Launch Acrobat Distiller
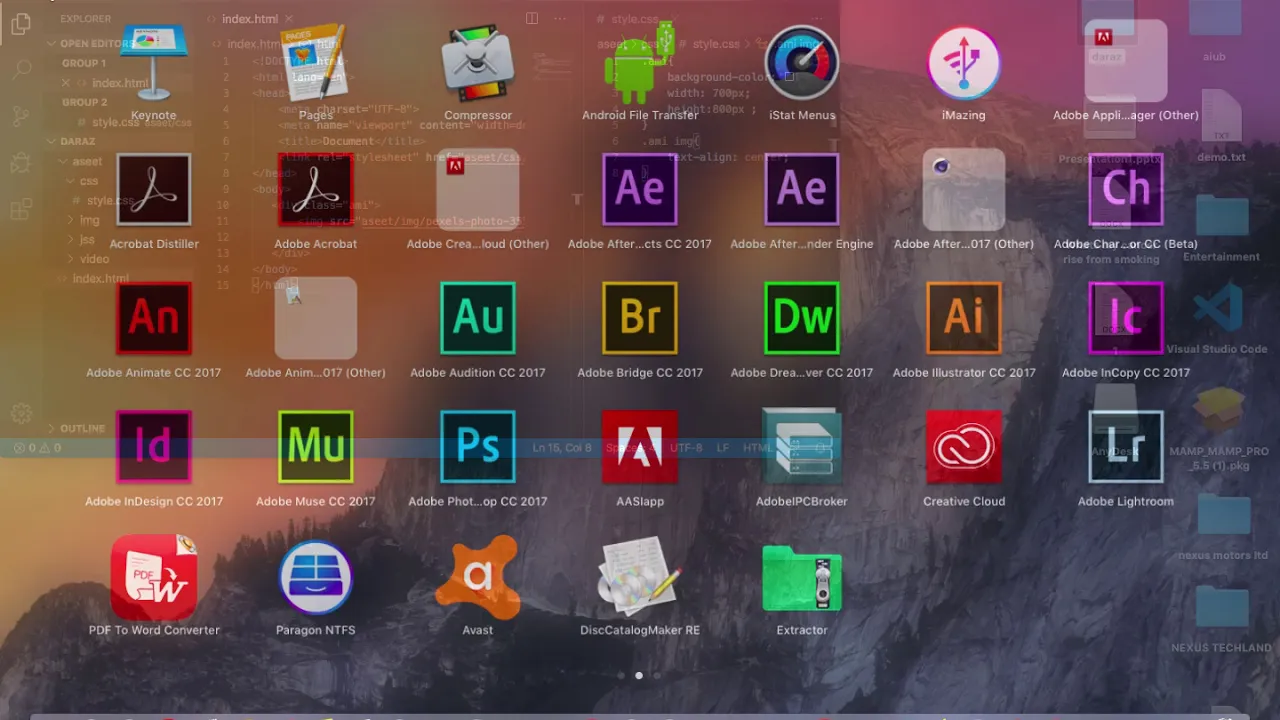This screenshot has height=720, width=1280. tap(154, 190)
